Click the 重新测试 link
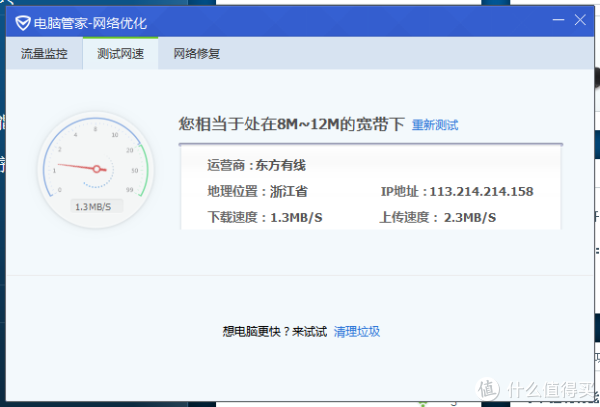Screen dimensions: 600x407 (435, 125)
